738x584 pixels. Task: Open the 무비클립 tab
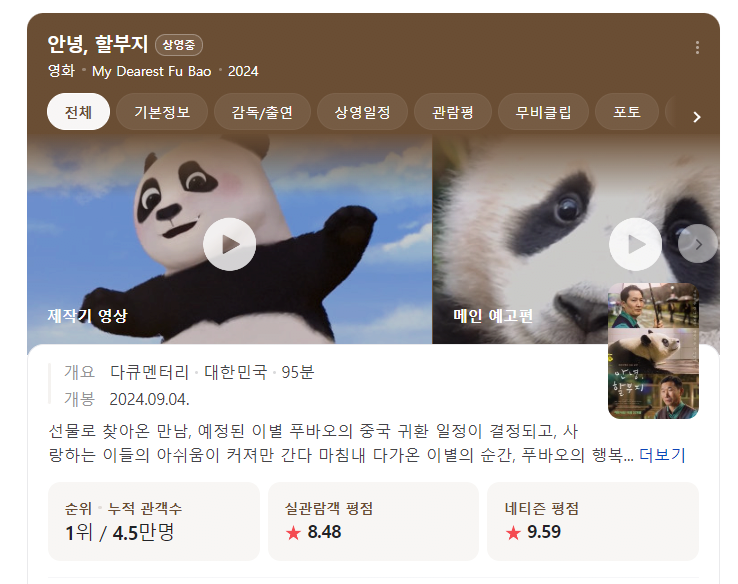pos(543,112)
